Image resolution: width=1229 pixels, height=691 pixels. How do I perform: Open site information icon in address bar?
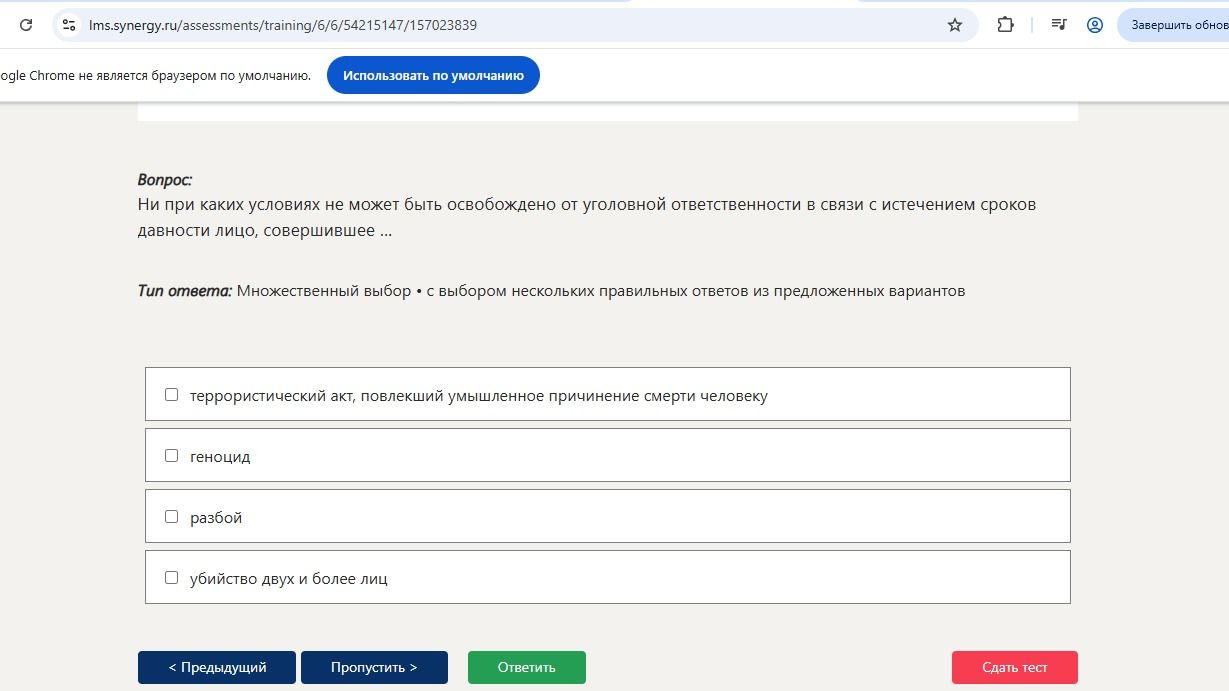[69, 25]
